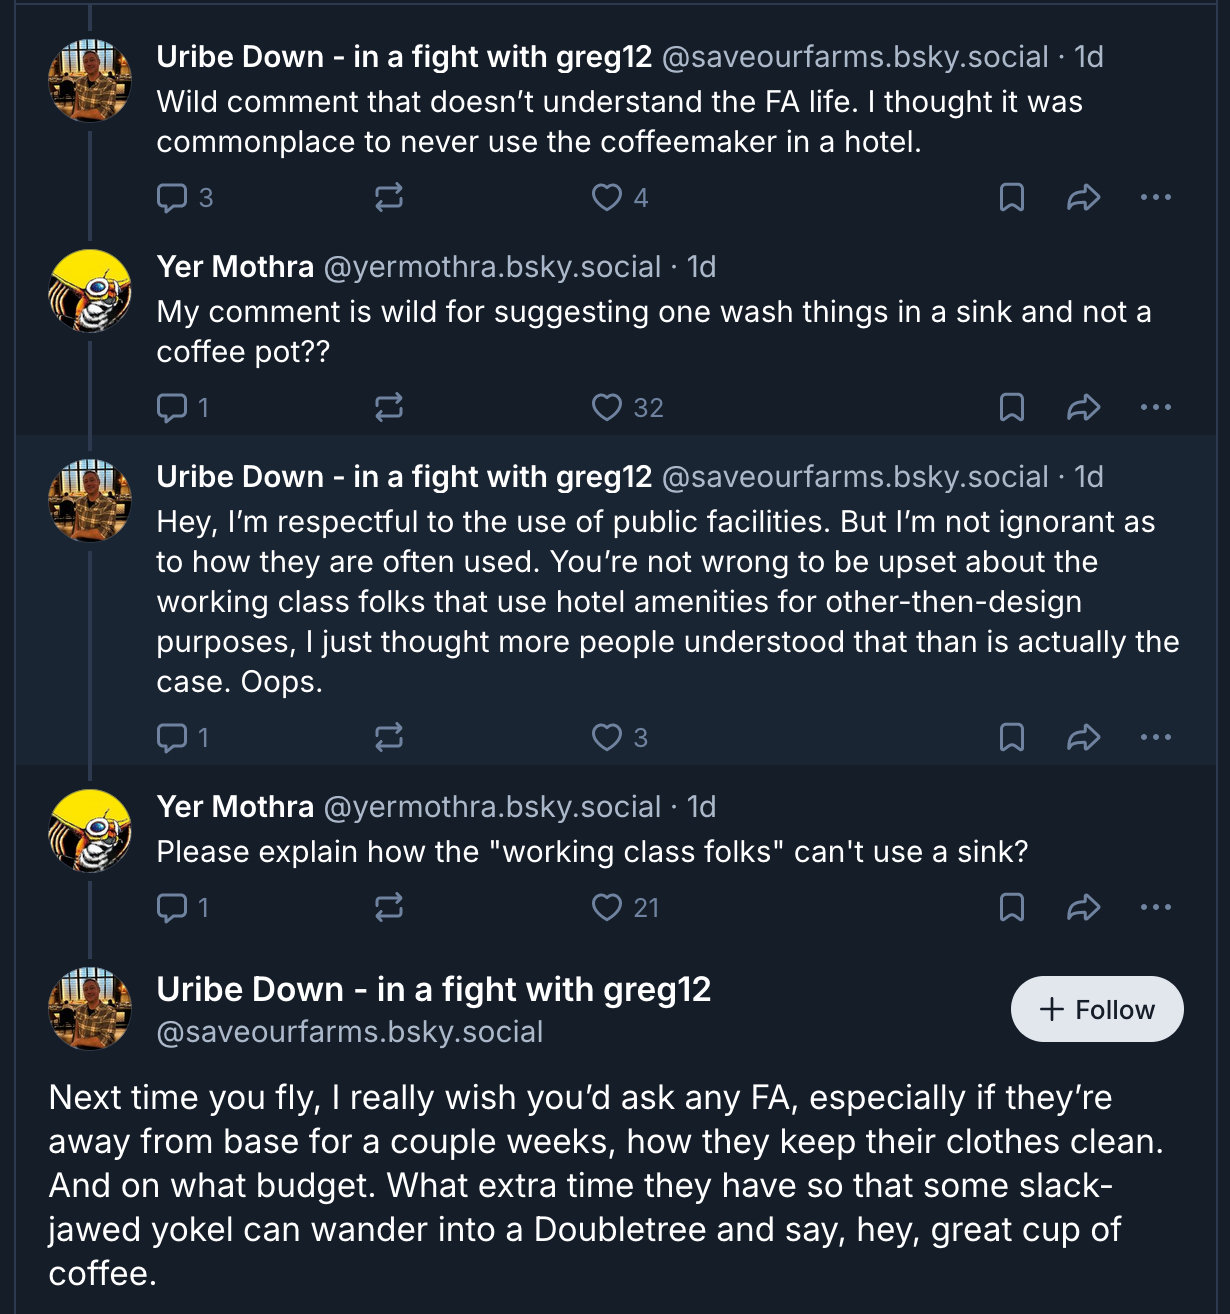Bookmark the post with 3 likes
Viewport: 1230px width, 1314px height.
tap(1012, 737)
